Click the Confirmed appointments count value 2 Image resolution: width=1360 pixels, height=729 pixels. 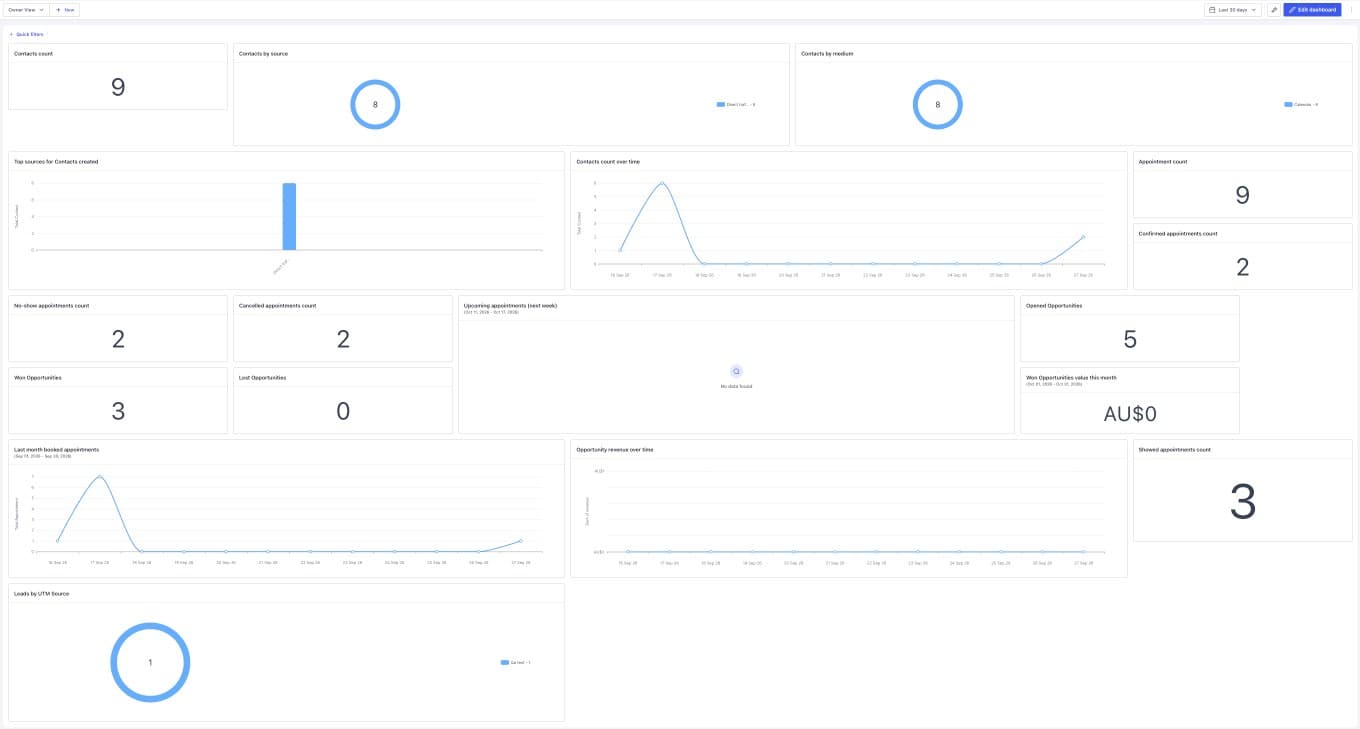pos(1242,267)
